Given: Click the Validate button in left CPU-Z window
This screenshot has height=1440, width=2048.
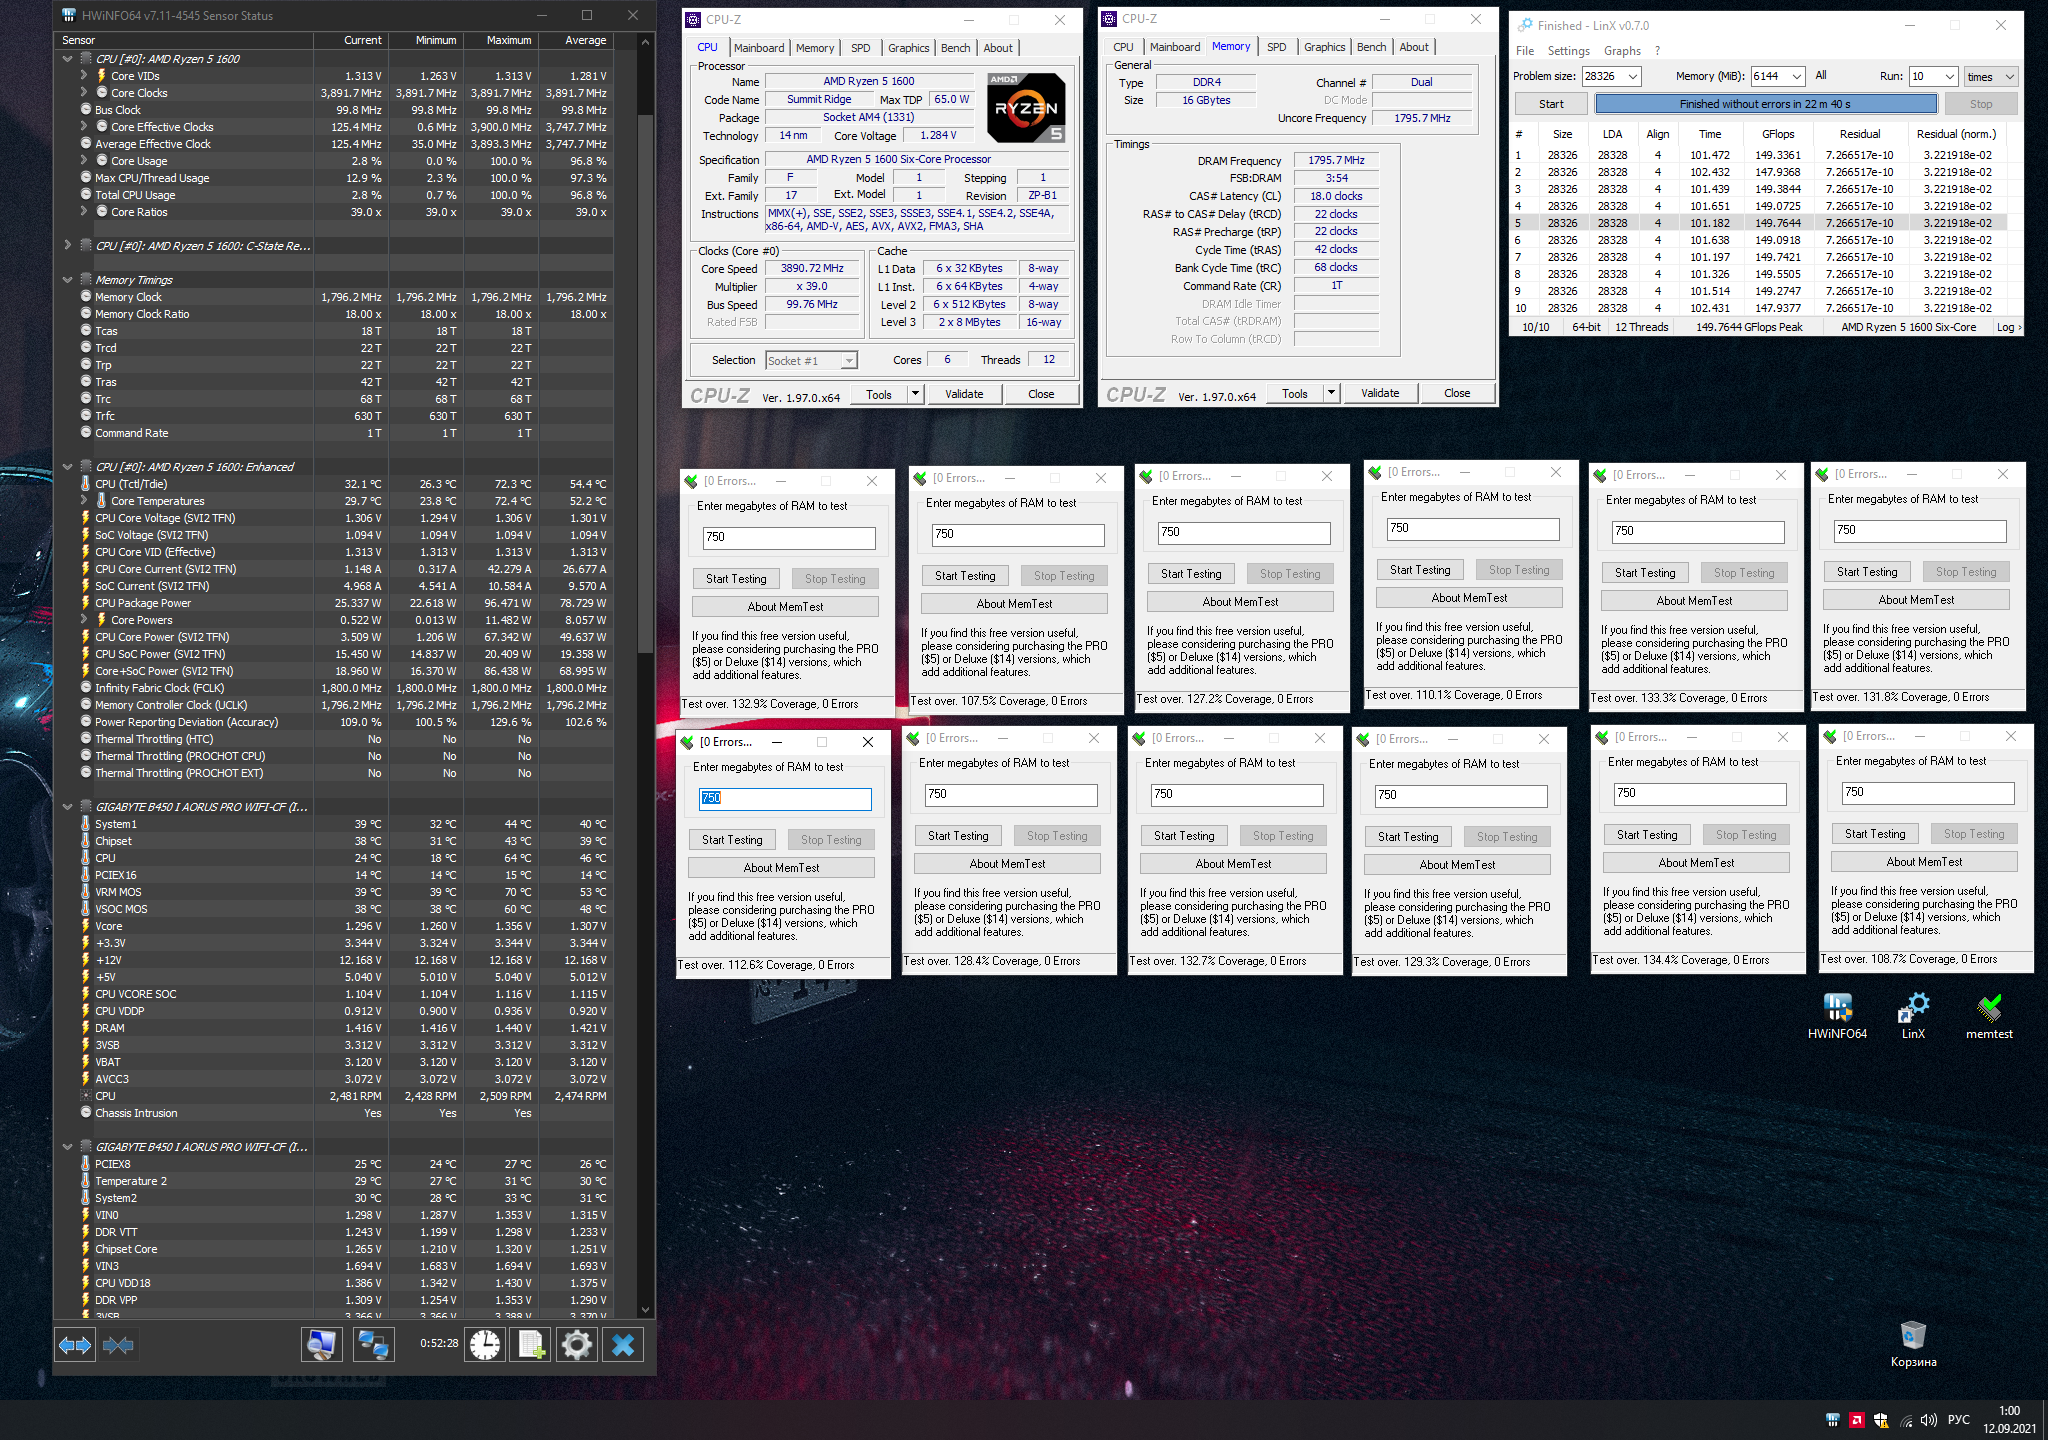Looking at the screenshot, I should 964,394.
